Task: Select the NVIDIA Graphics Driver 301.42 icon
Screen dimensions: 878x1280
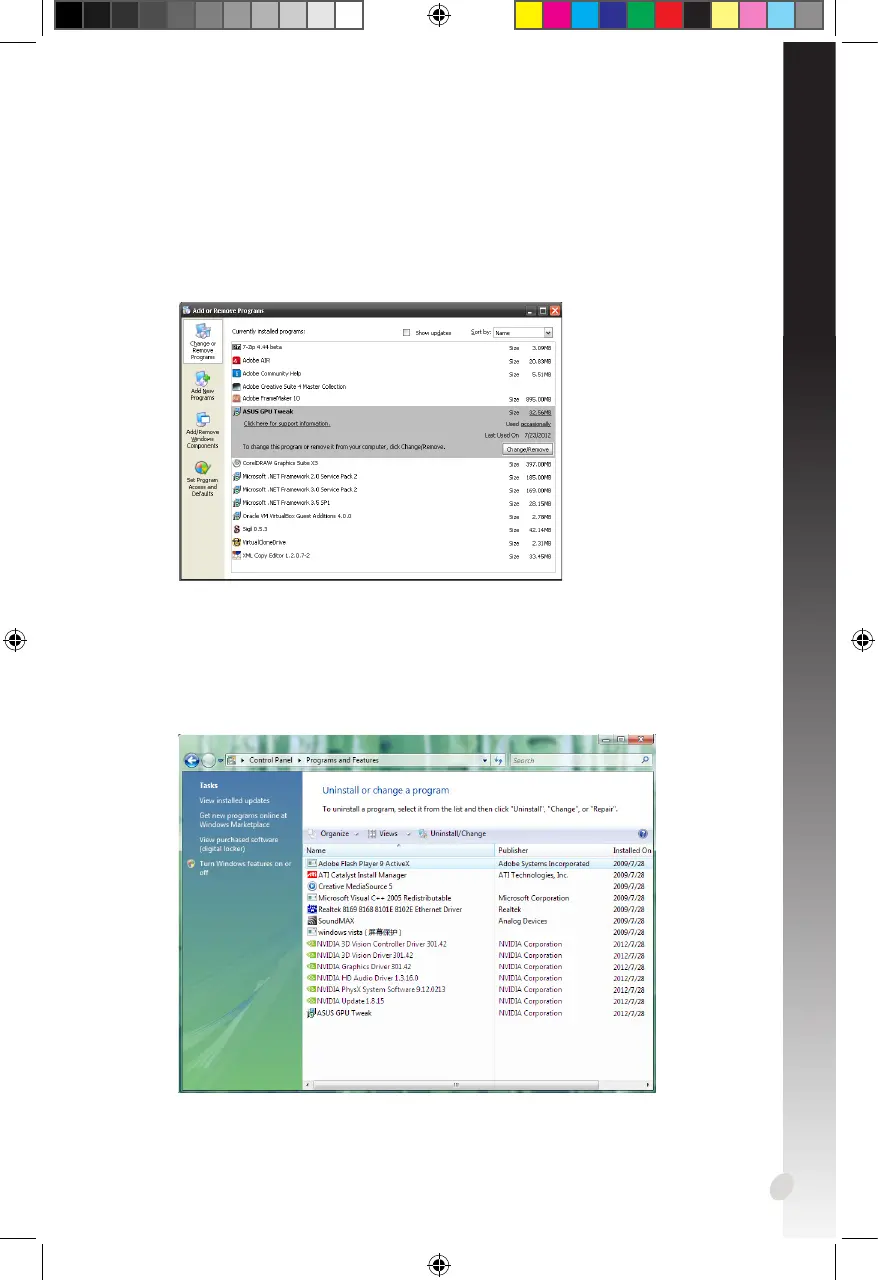Action: coord(312,967)
